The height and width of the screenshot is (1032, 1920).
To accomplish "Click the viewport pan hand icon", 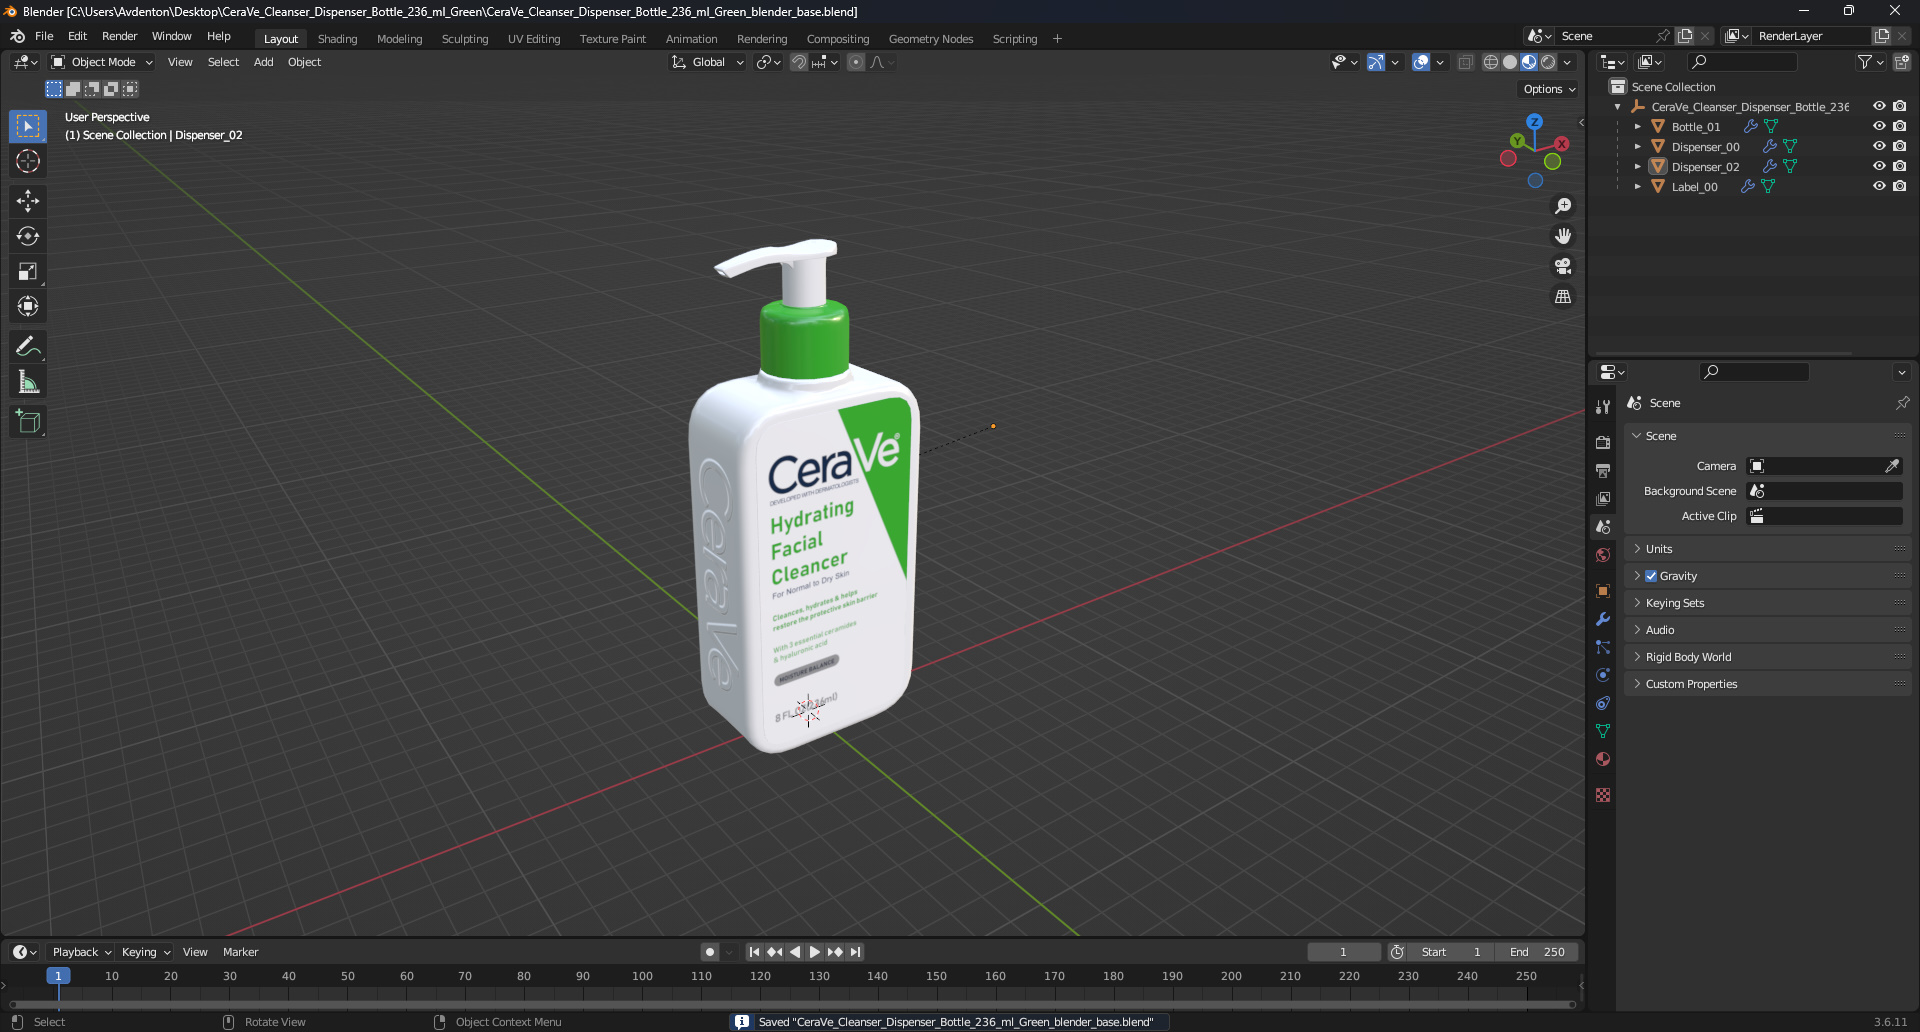I will tap(1563, 236).
